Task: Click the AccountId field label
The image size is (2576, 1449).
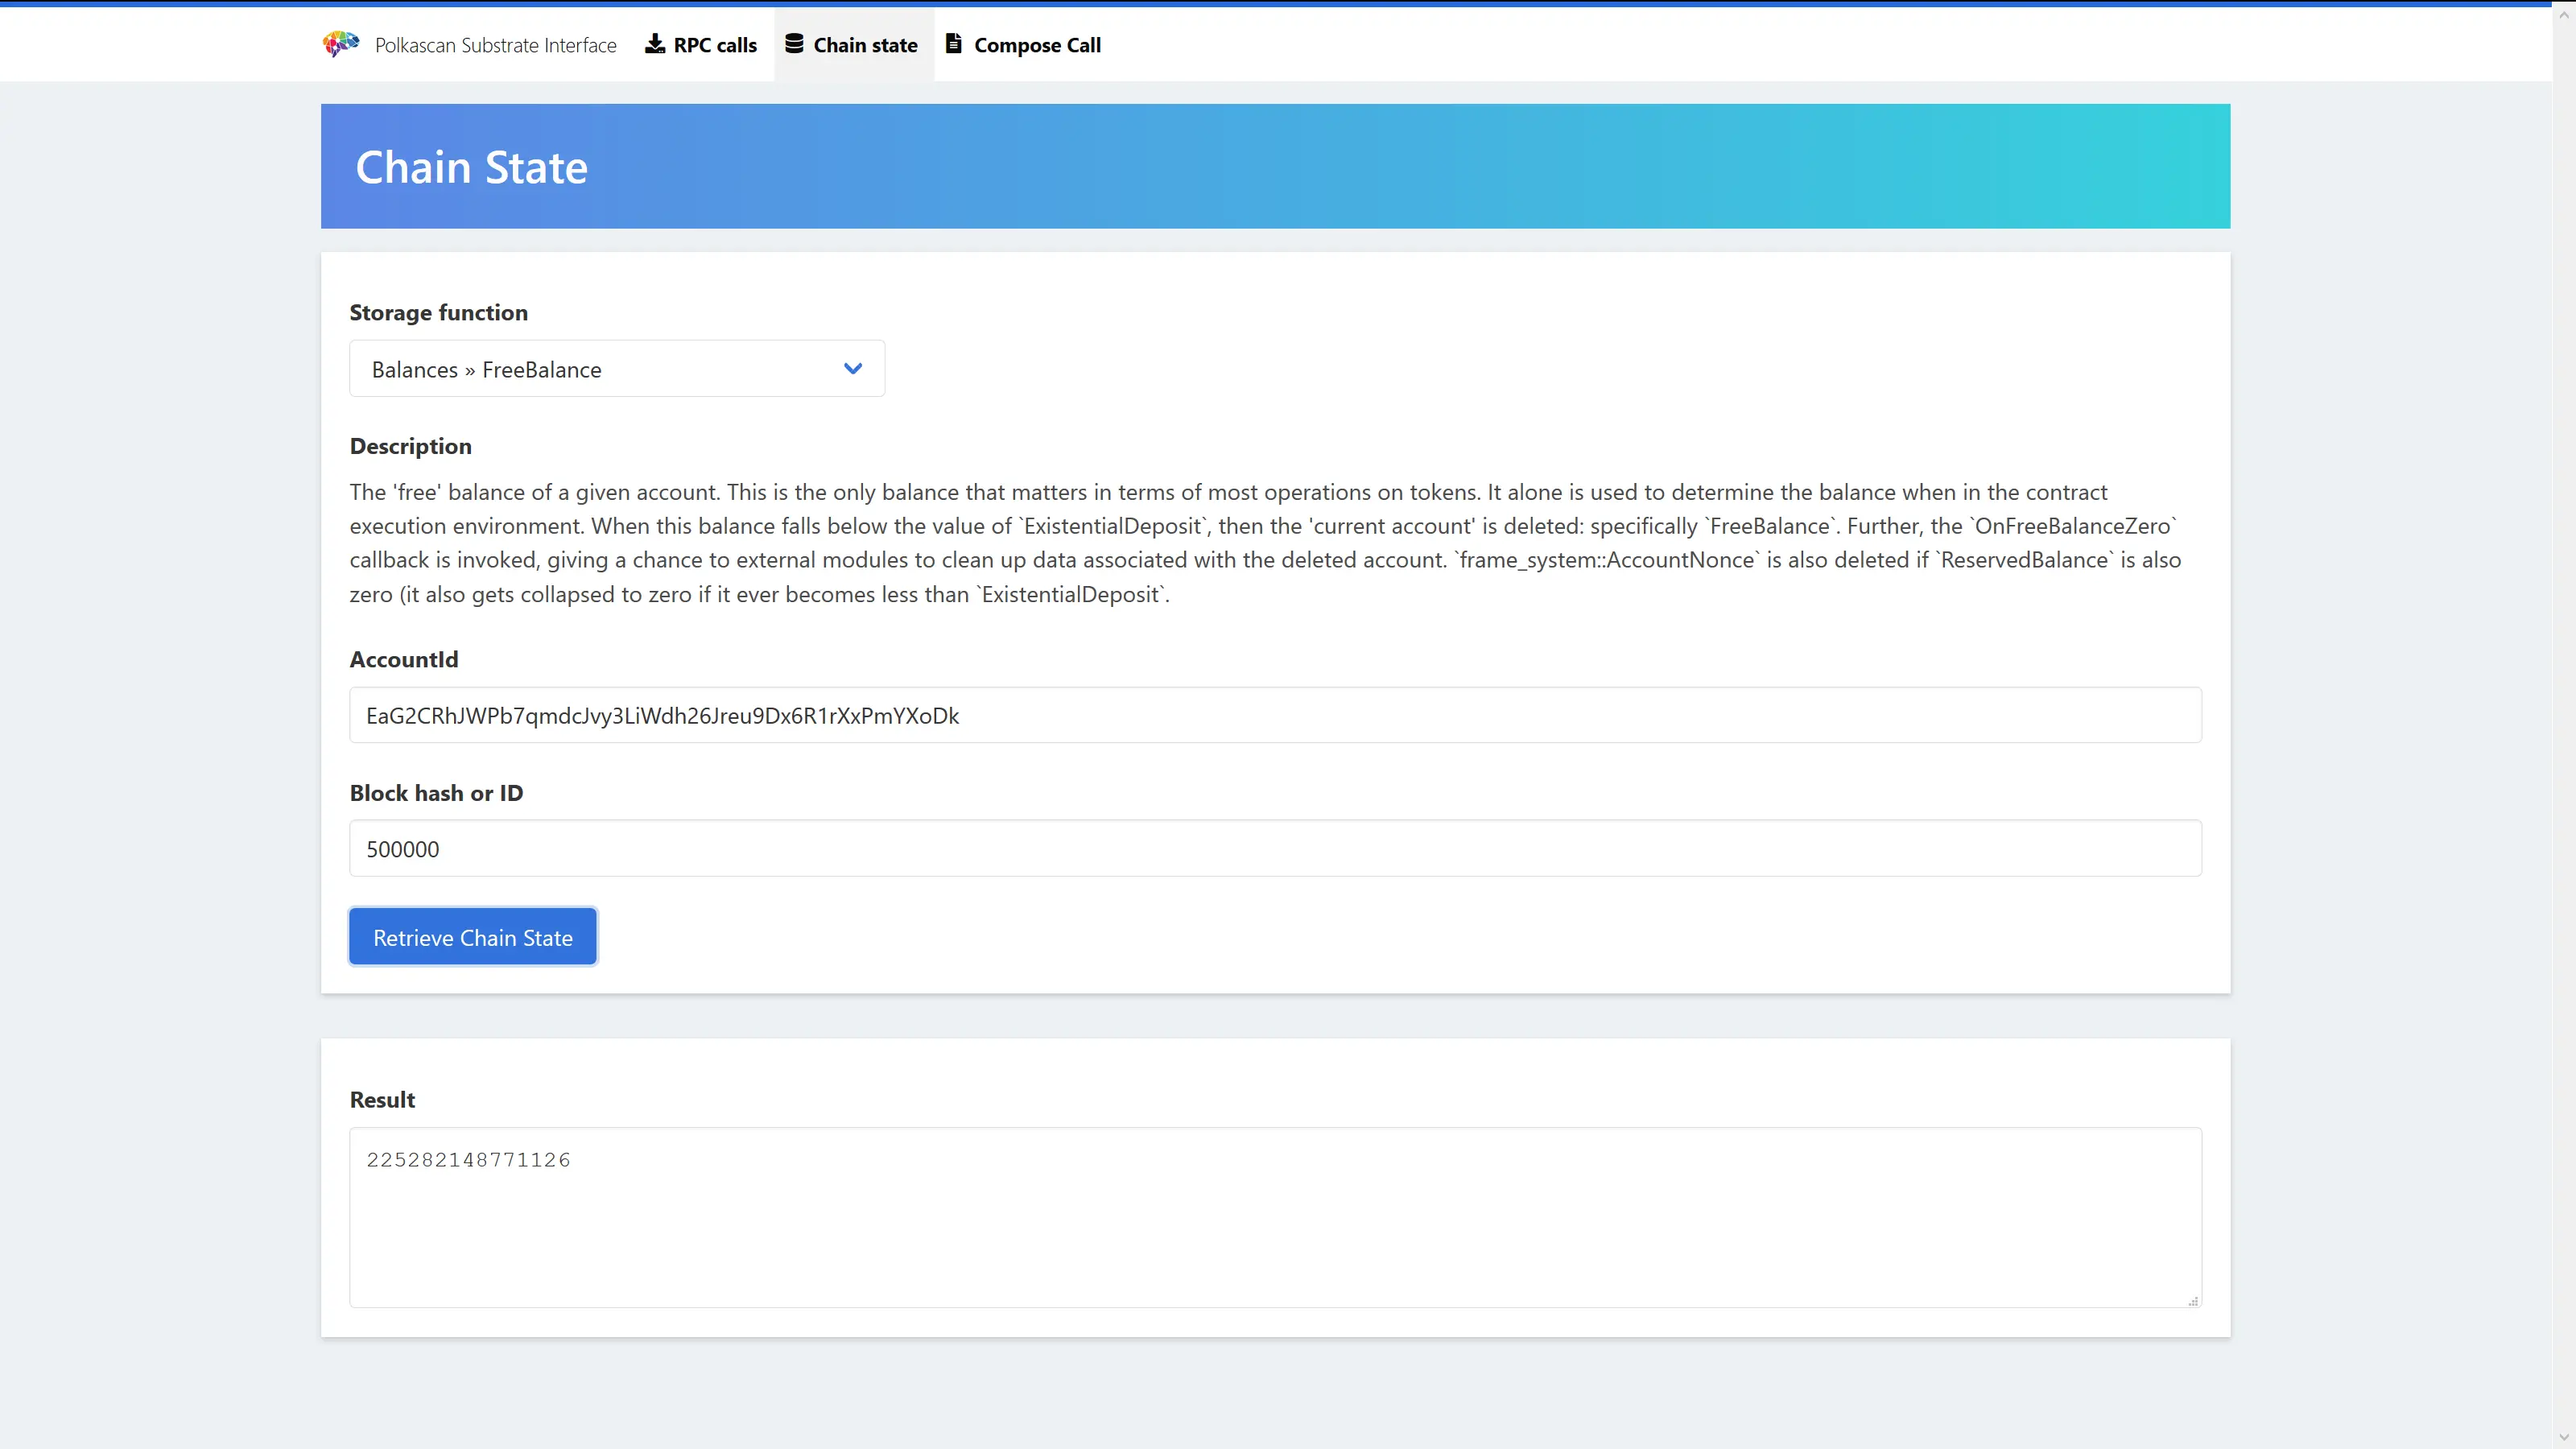Action: coord(404,659)
